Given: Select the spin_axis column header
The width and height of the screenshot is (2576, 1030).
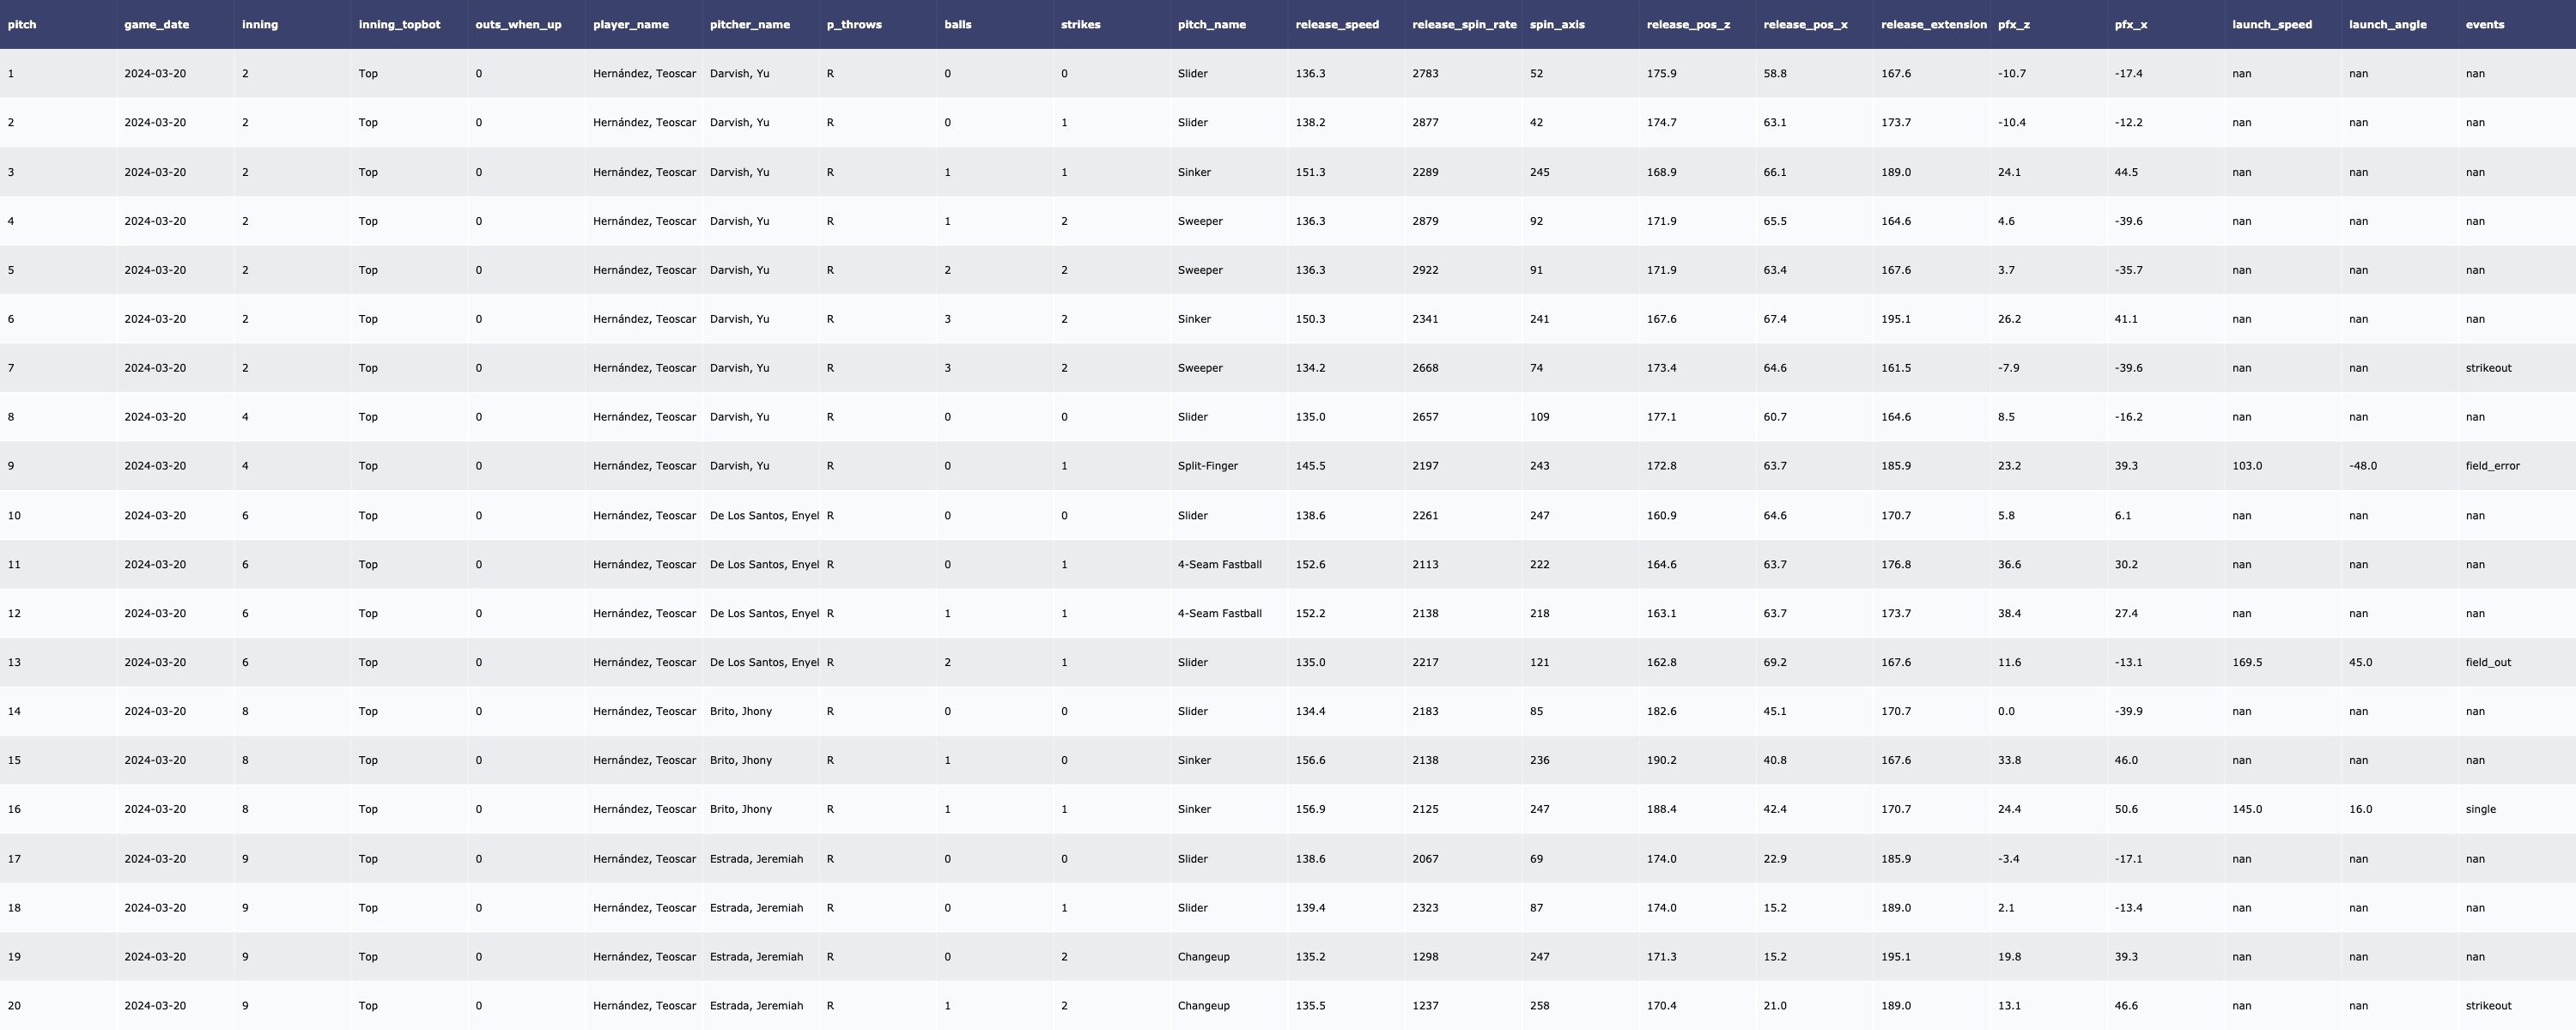Looking at the screenshot, I should (1556, 24).
